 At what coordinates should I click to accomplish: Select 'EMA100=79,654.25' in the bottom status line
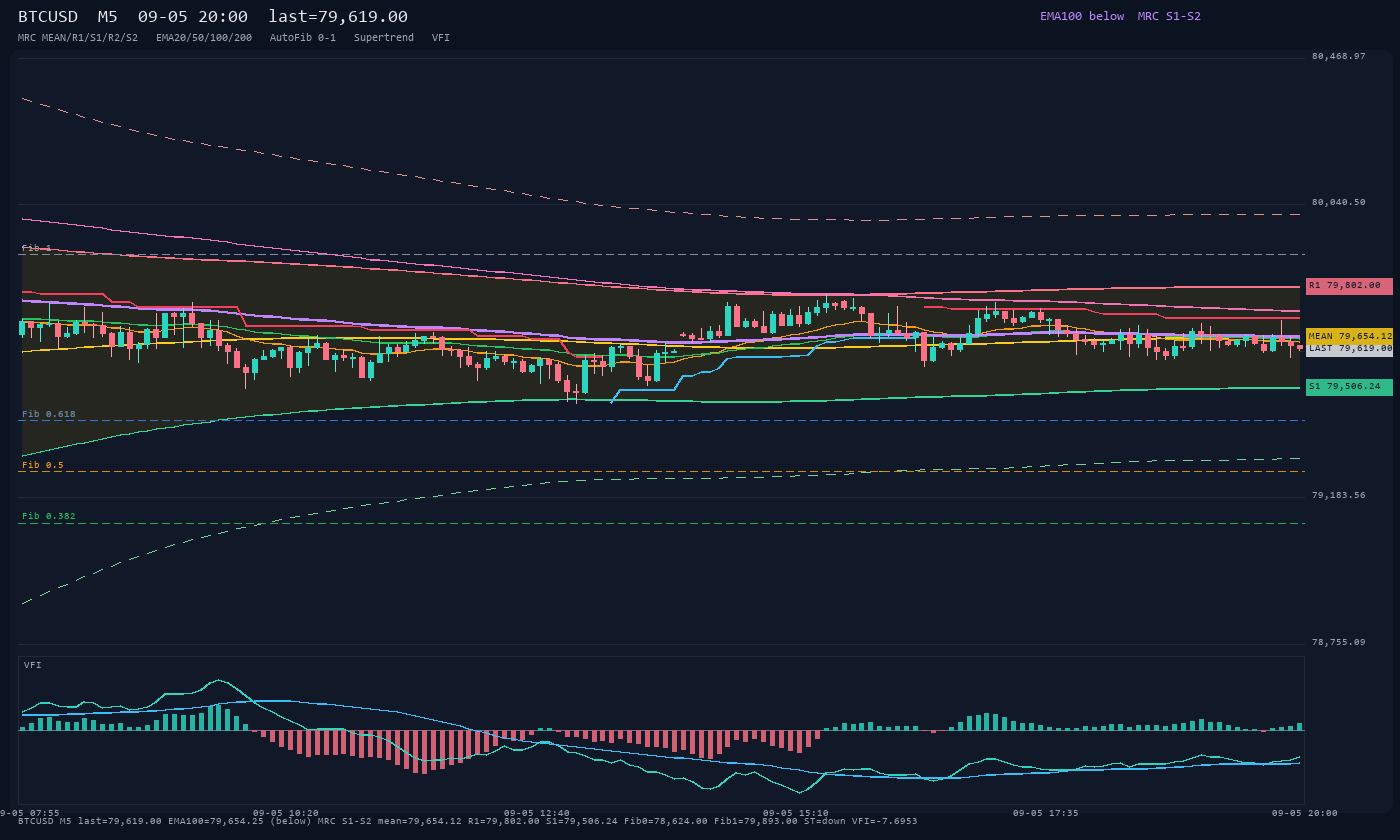pos(216,821)
